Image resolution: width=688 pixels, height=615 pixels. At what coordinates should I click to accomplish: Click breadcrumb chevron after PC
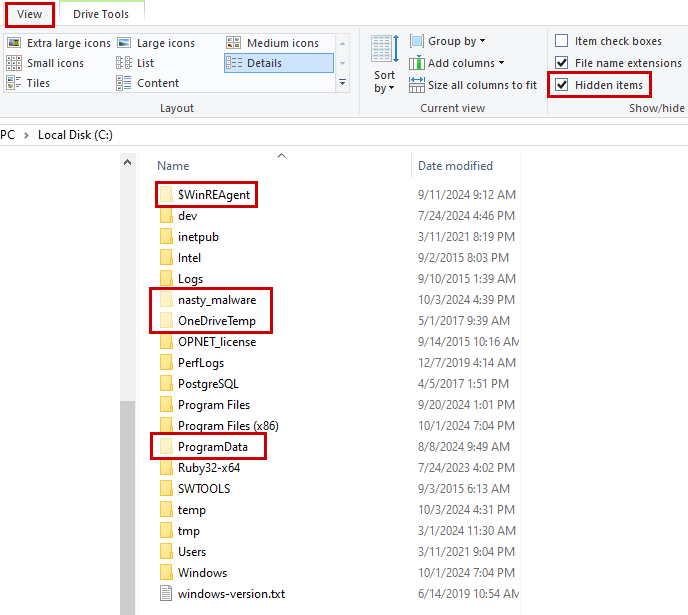coord(26,135)
